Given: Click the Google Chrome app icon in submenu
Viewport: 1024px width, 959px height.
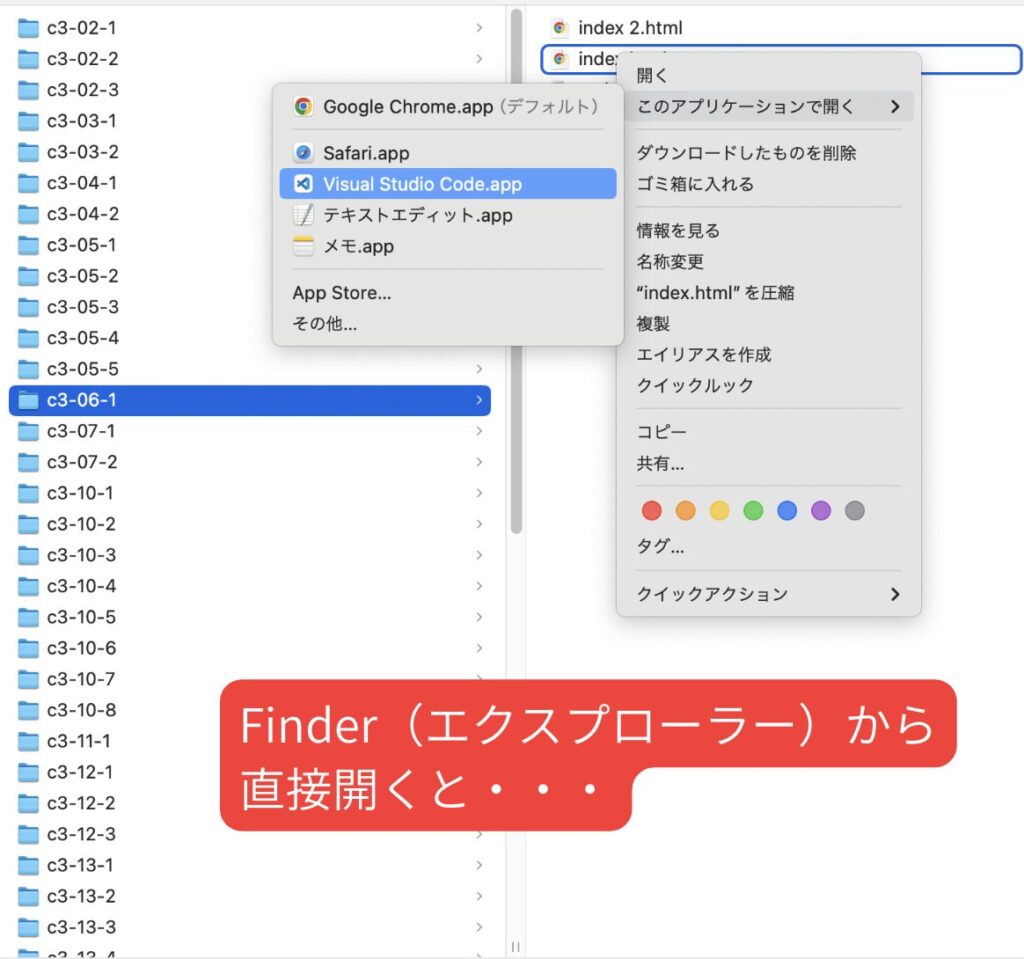Looking at the screenshot, I should point(303,106).
